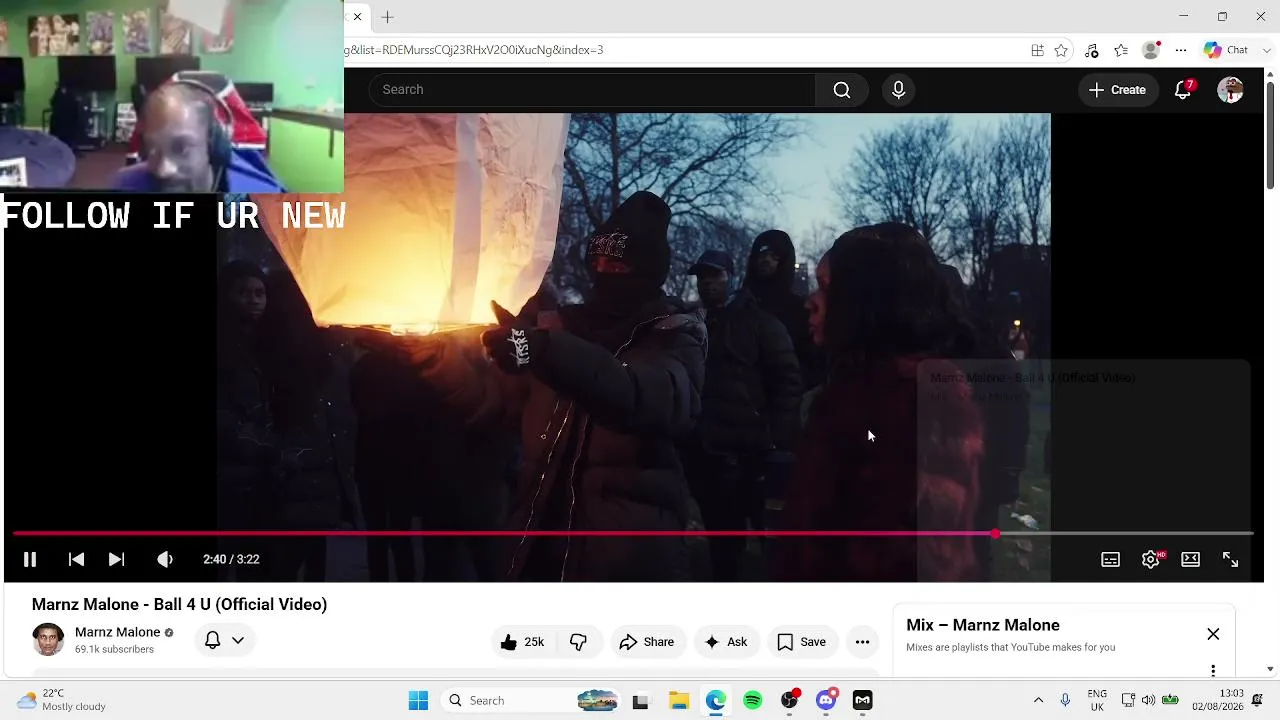Add this page to favorites star

click(1061, 50)
